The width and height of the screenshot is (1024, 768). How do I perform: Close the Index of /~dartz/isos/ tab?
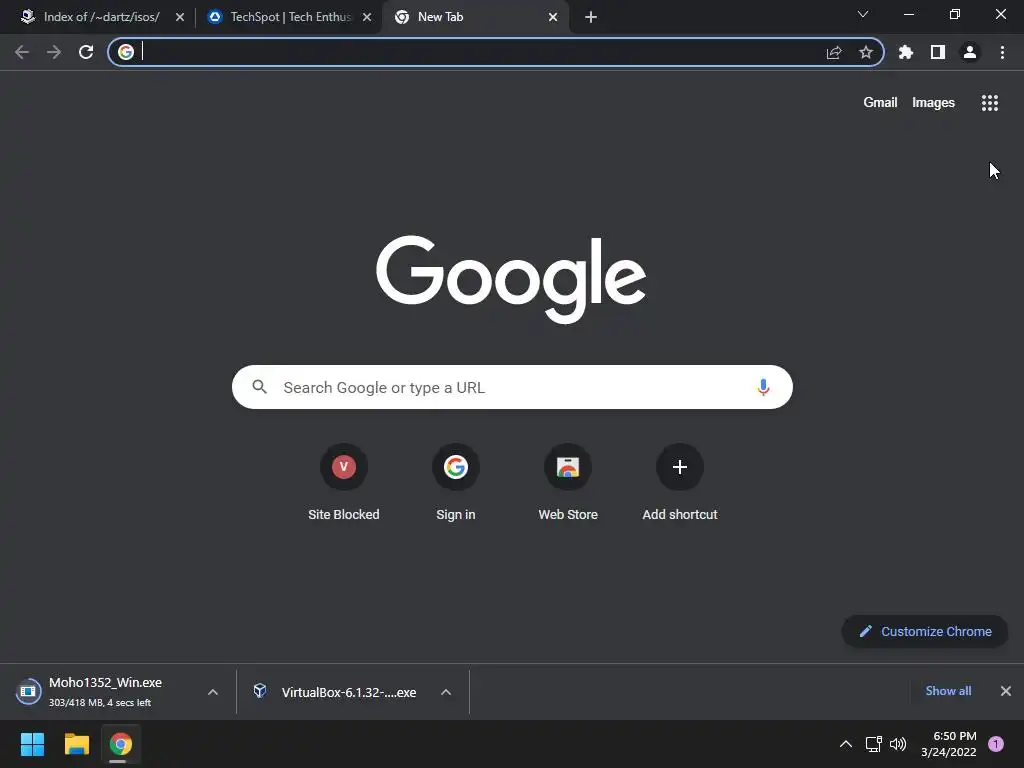click(180, 17)
